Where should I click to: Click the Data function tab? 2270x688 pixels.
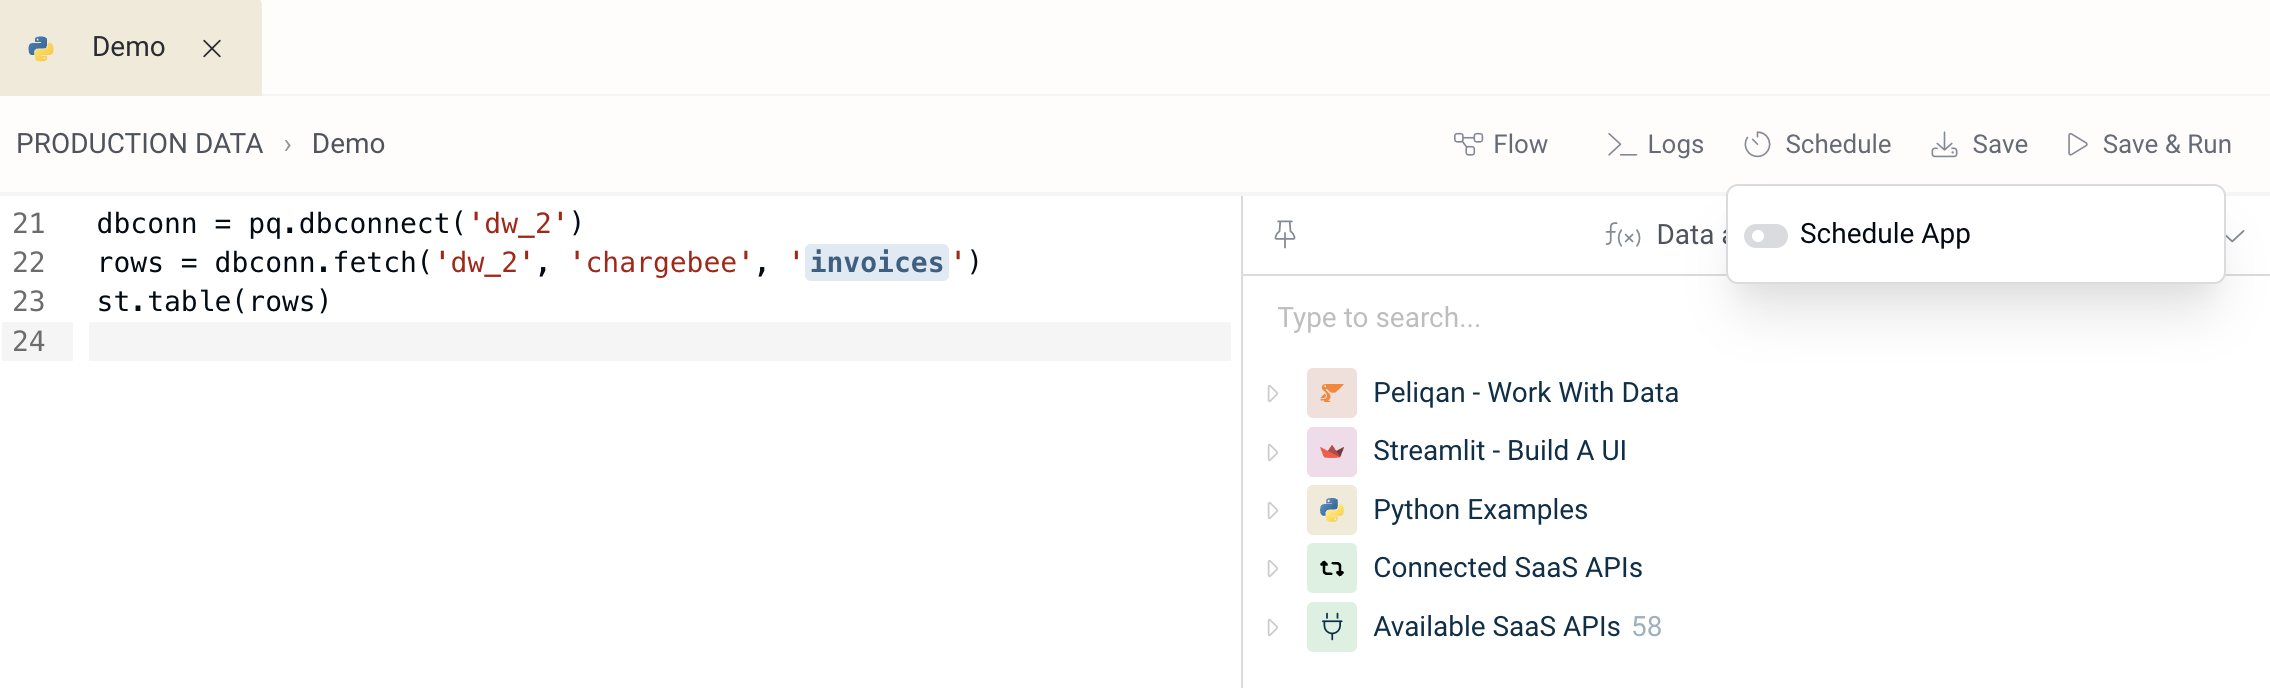pos(1665,235)
